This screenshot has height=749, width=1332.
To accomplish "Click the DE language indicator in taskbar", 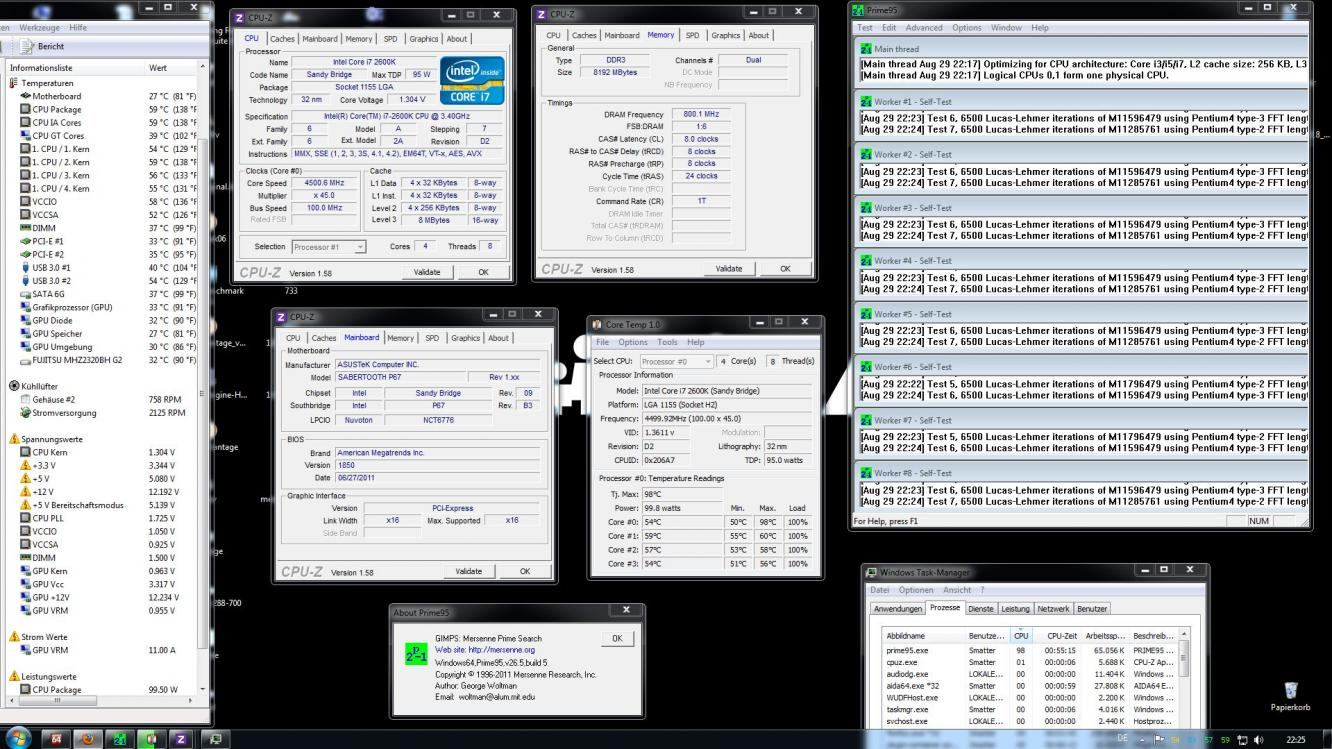I will pos(1121,739).
